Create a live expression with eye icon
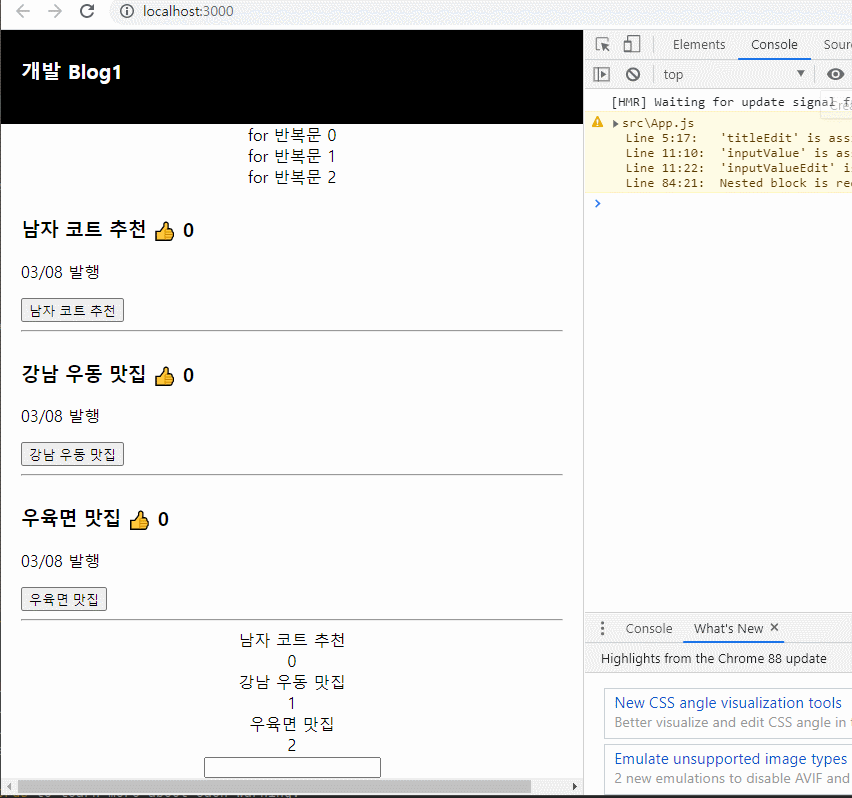This screenshot has height=798, width=852. (x=835, y=74)
